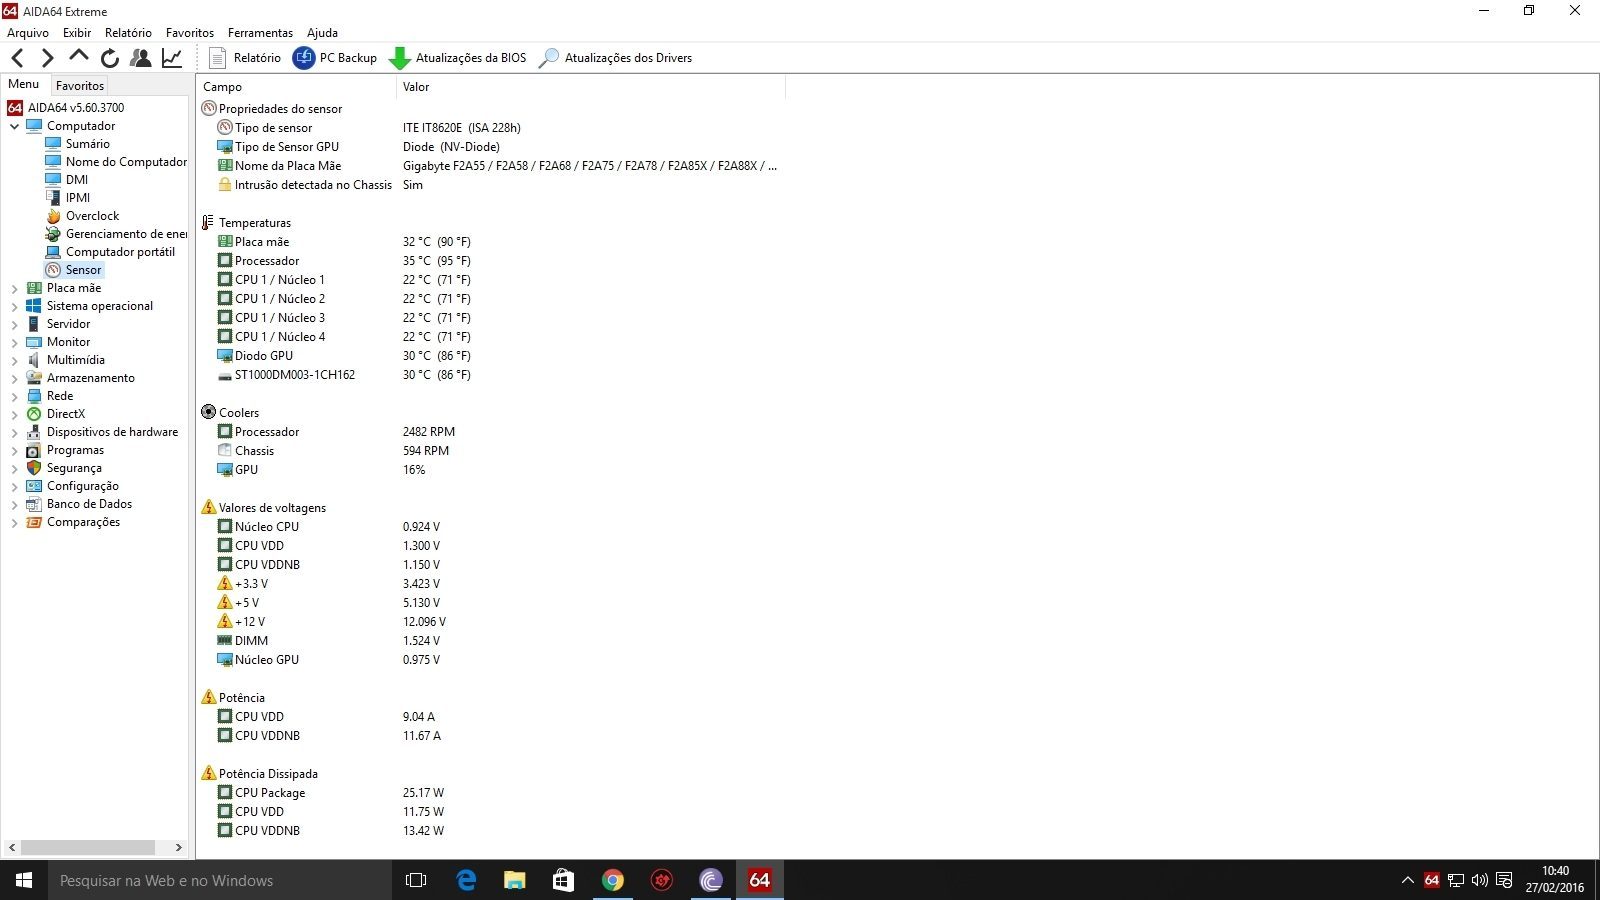Open the Windows Start menu
Image resolution: width=1600 pixels, height=900 pixels.
point(24,880)
